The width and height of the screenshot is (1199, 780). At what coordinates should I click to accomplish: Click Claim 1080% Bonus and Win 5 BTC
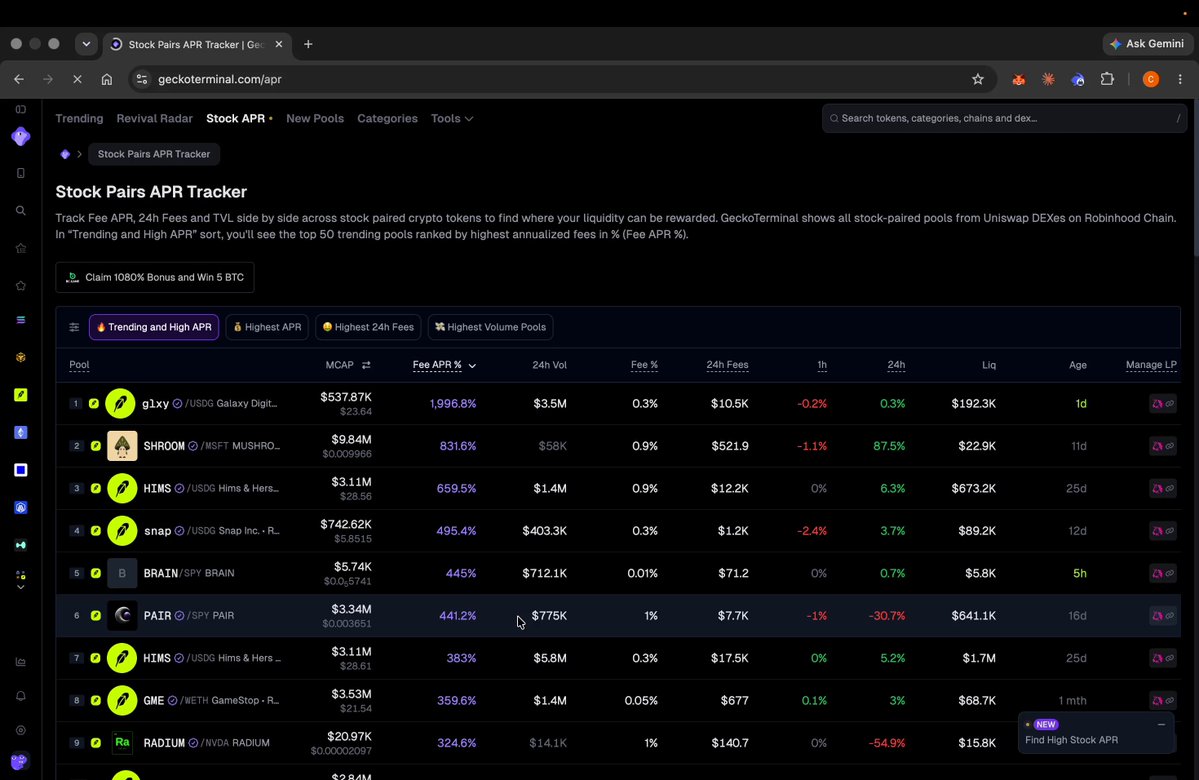154,278
